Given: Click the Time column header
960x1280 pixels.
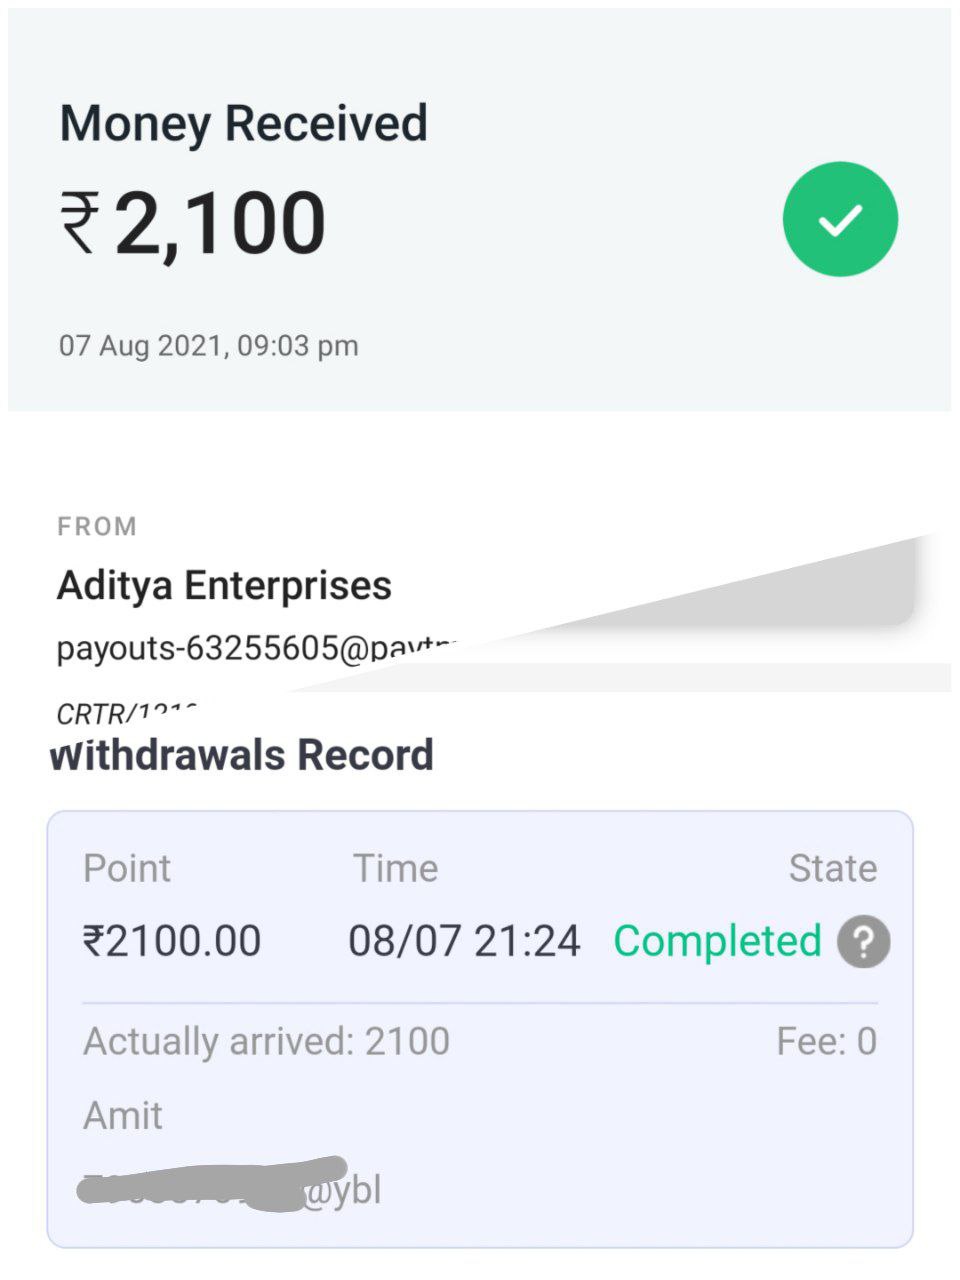Looking at the screenshot, I should [x=395, y=868].
